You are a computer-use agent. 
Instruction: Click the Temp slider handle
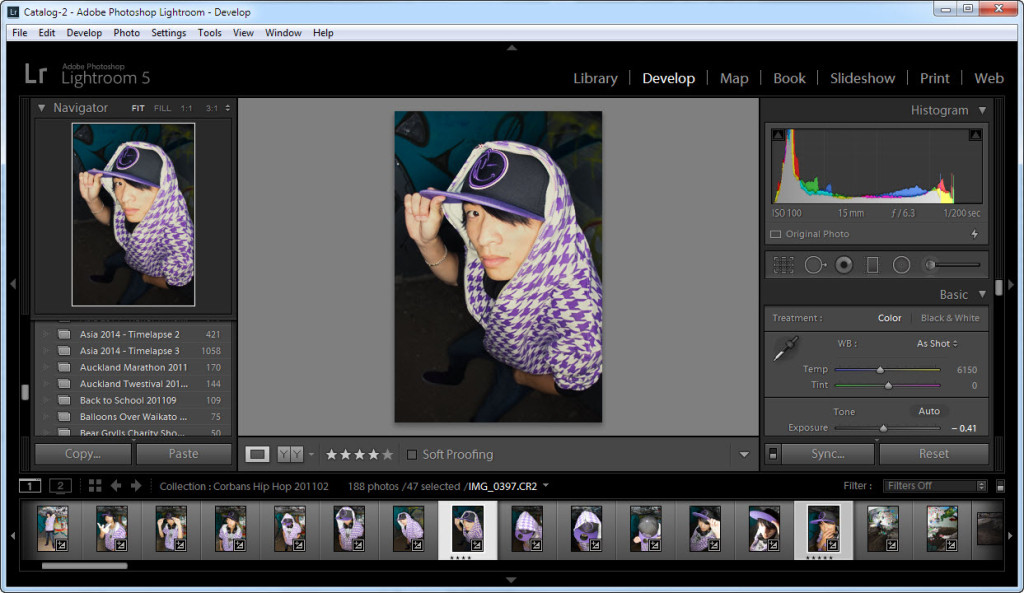(881, 370)
